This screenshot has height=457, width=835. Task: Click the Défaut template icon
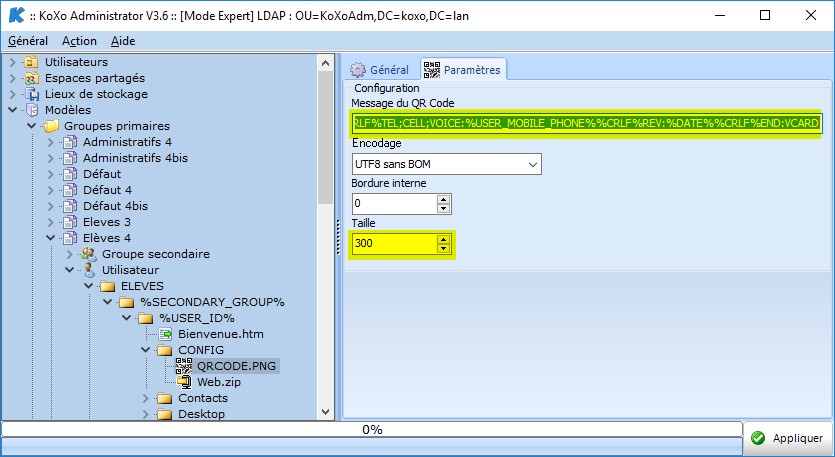pos(70,174)
